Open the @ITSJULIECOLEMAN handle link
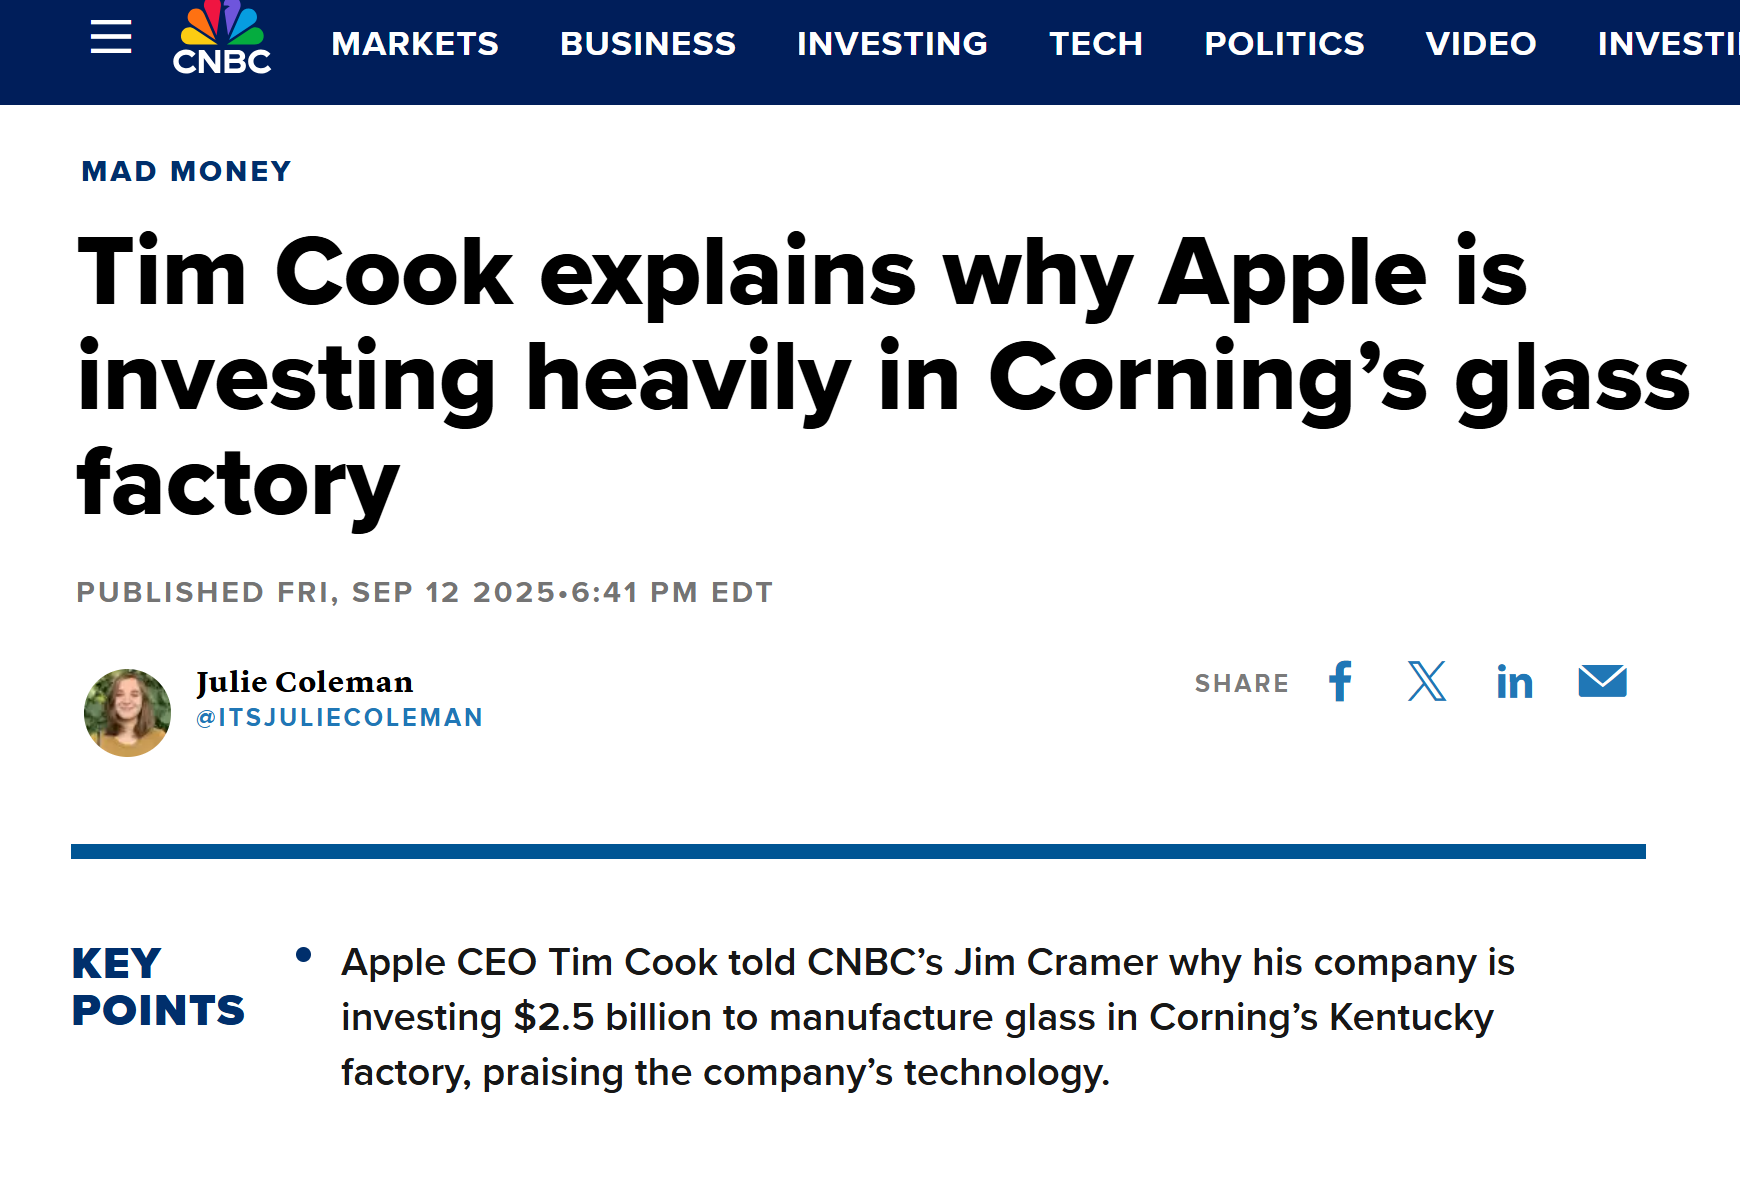This screenshot has width=1740, height=1177. [x=340, y=718]
